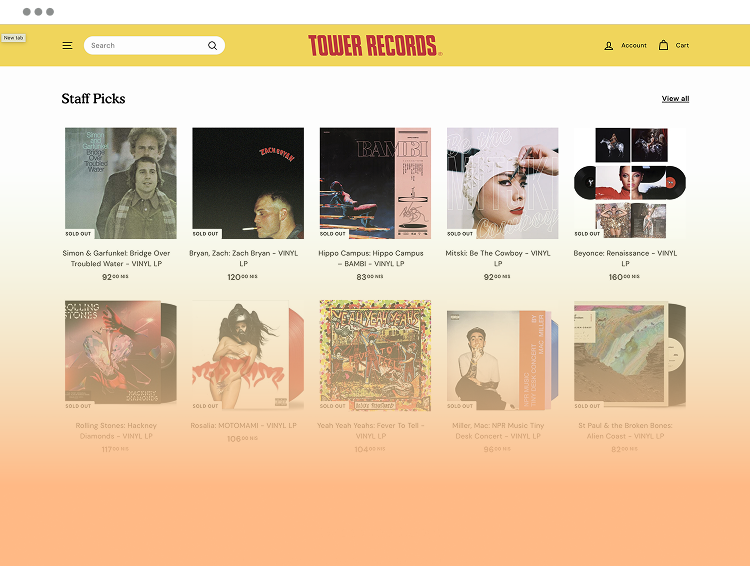The image size is (750, 566).
Task: Click the Account person icon
Action: click(608, 45)
